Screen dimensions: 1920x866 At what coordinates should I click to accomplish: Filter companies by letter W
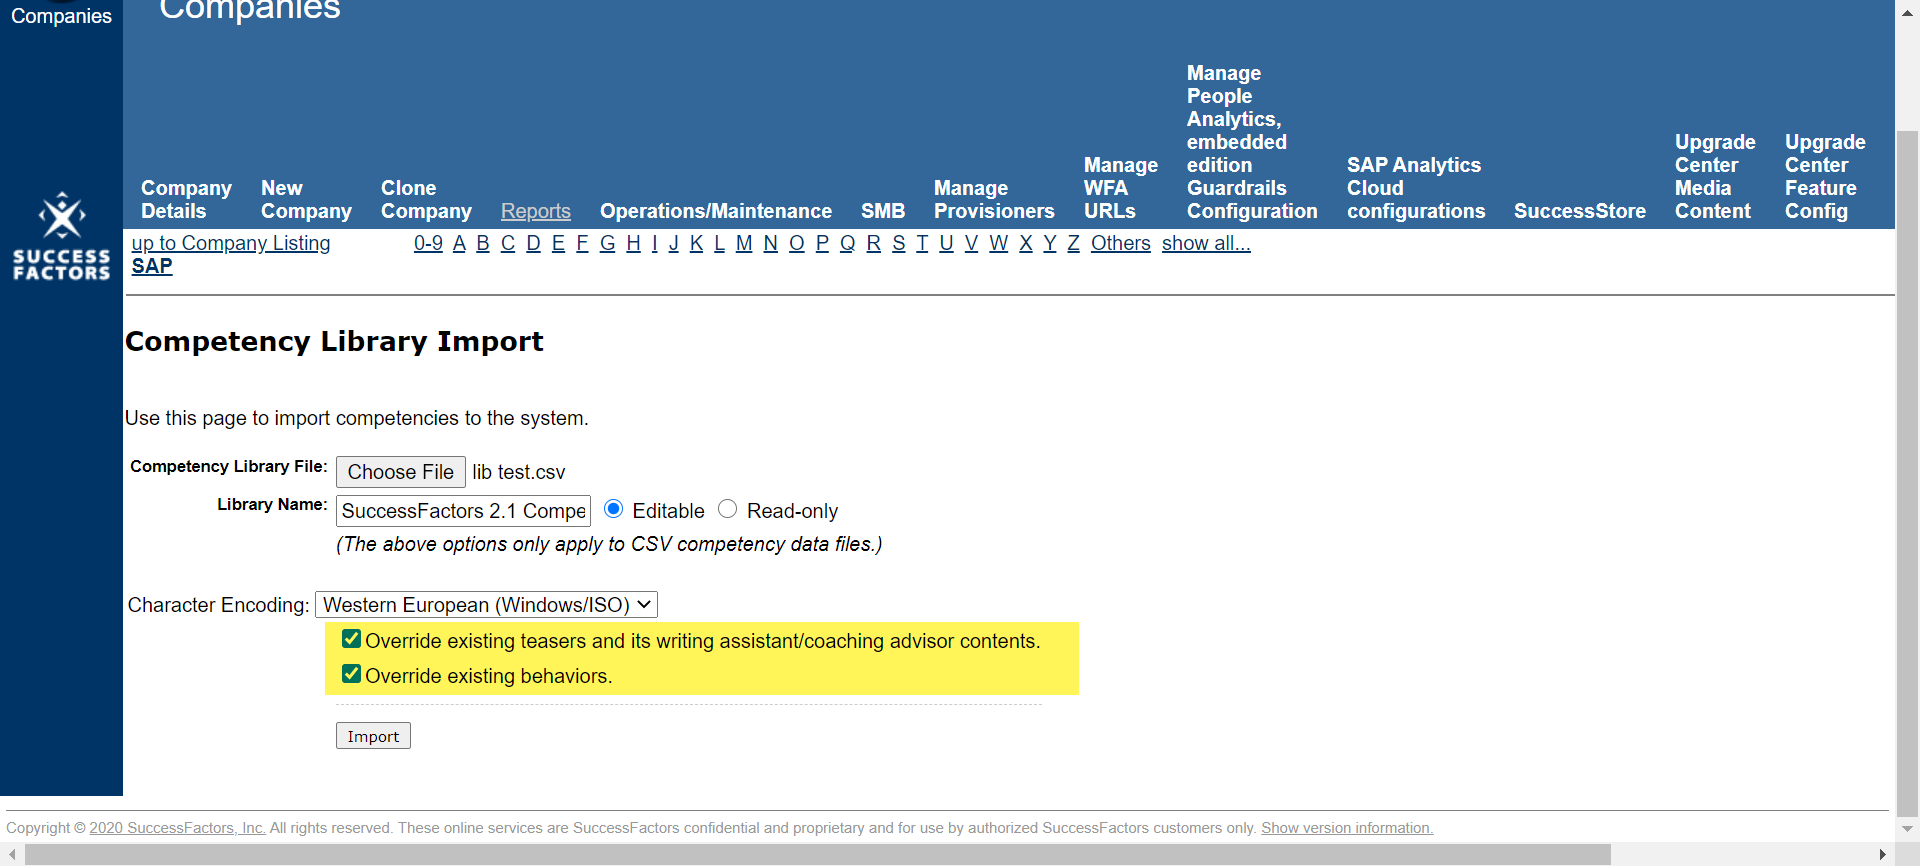point(998,243)
